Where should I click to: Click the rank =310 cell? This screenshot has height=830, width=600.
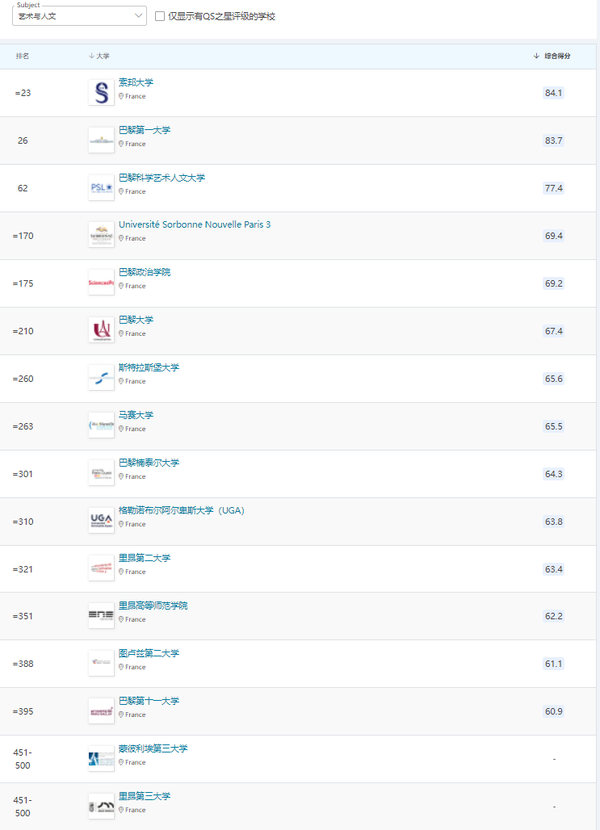[x=23, y=522]
